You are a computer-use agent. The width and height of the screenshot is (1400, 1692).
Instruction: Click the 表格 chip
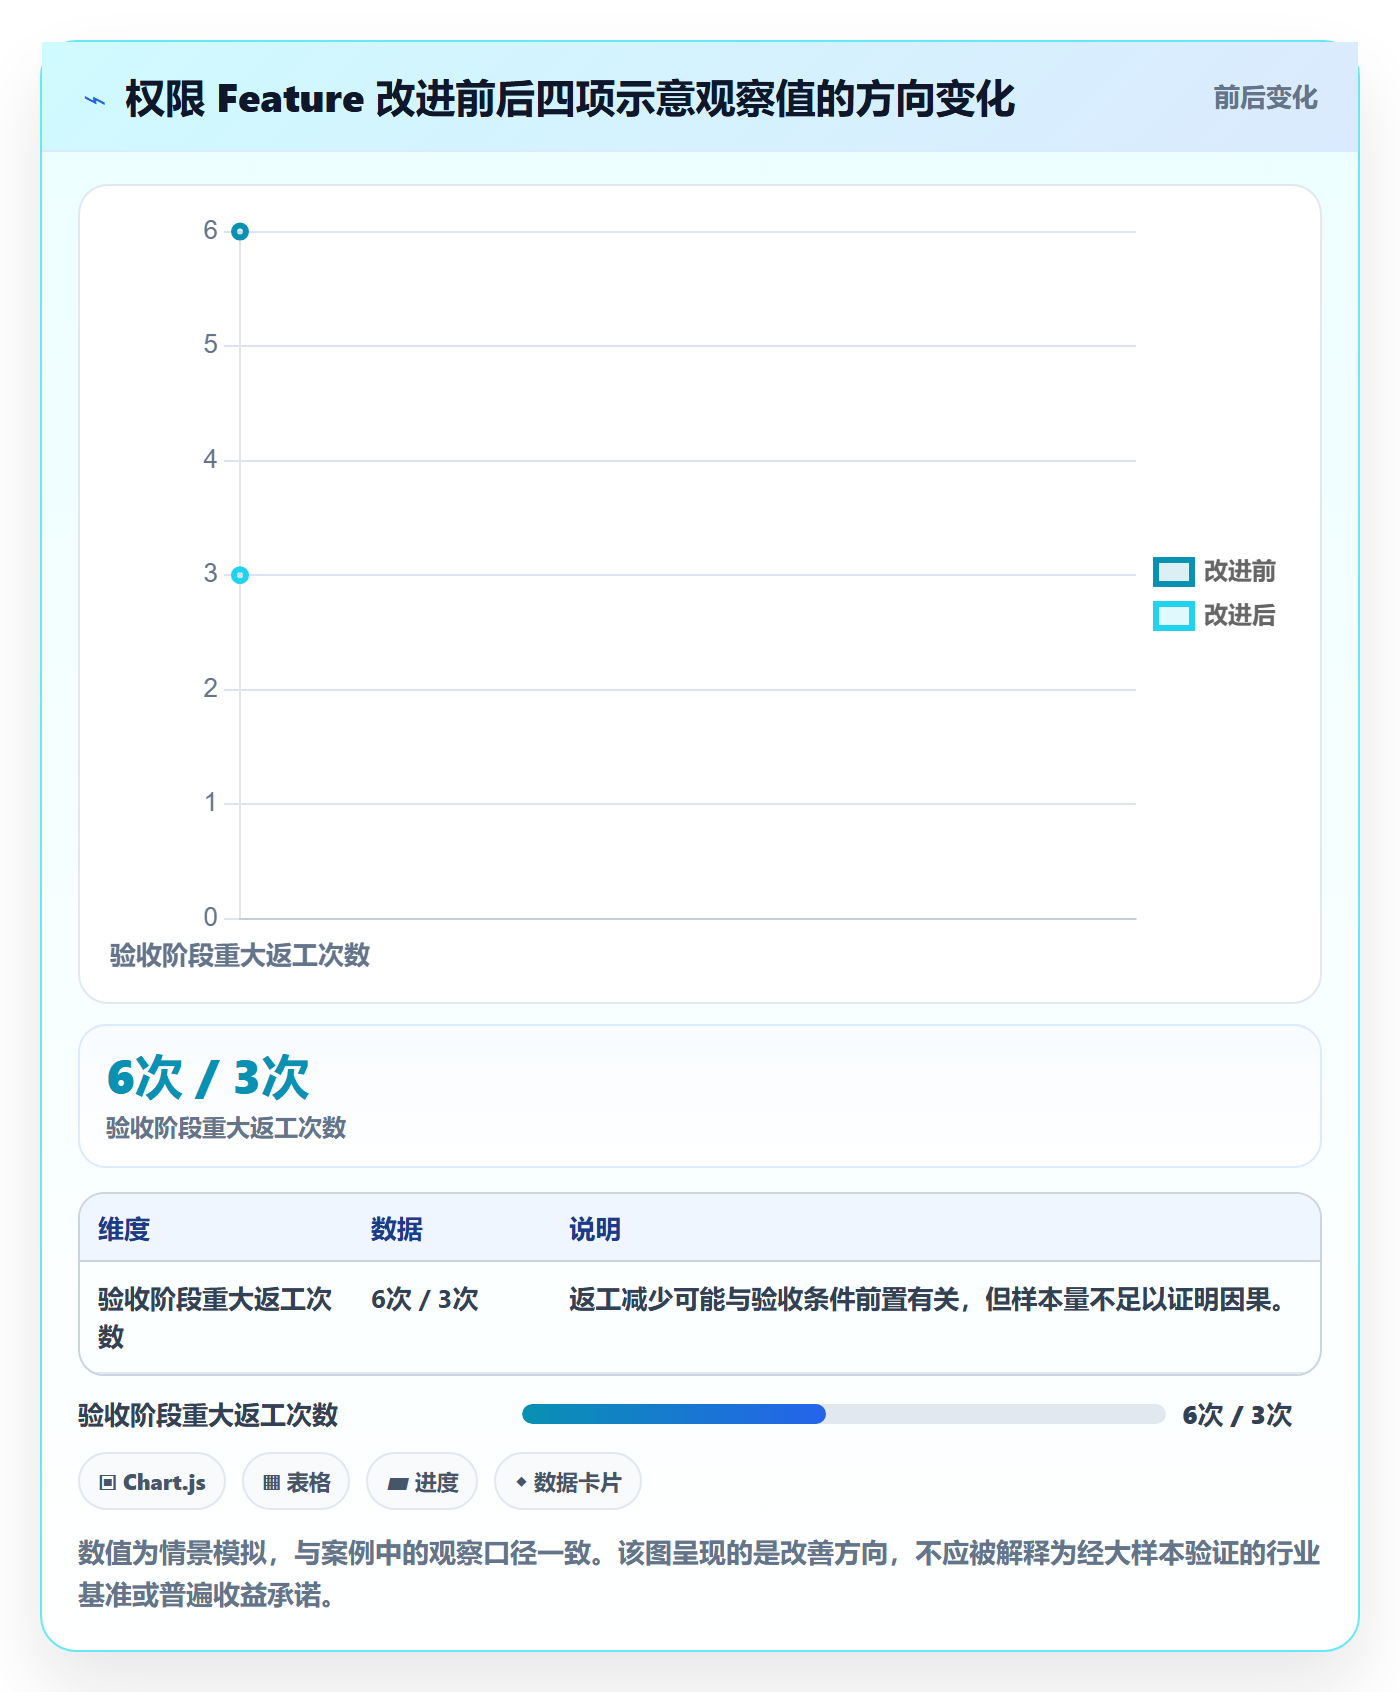pos(296,1482)
